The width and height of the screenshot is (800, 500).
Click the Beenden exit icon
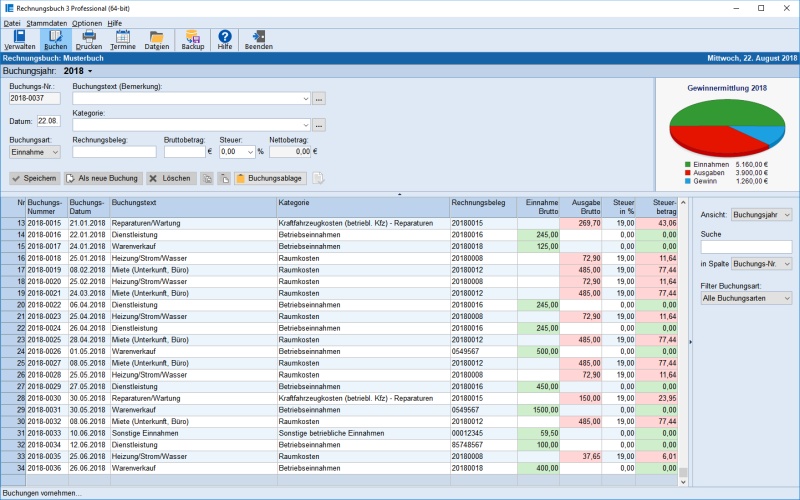tap(259, 40)
